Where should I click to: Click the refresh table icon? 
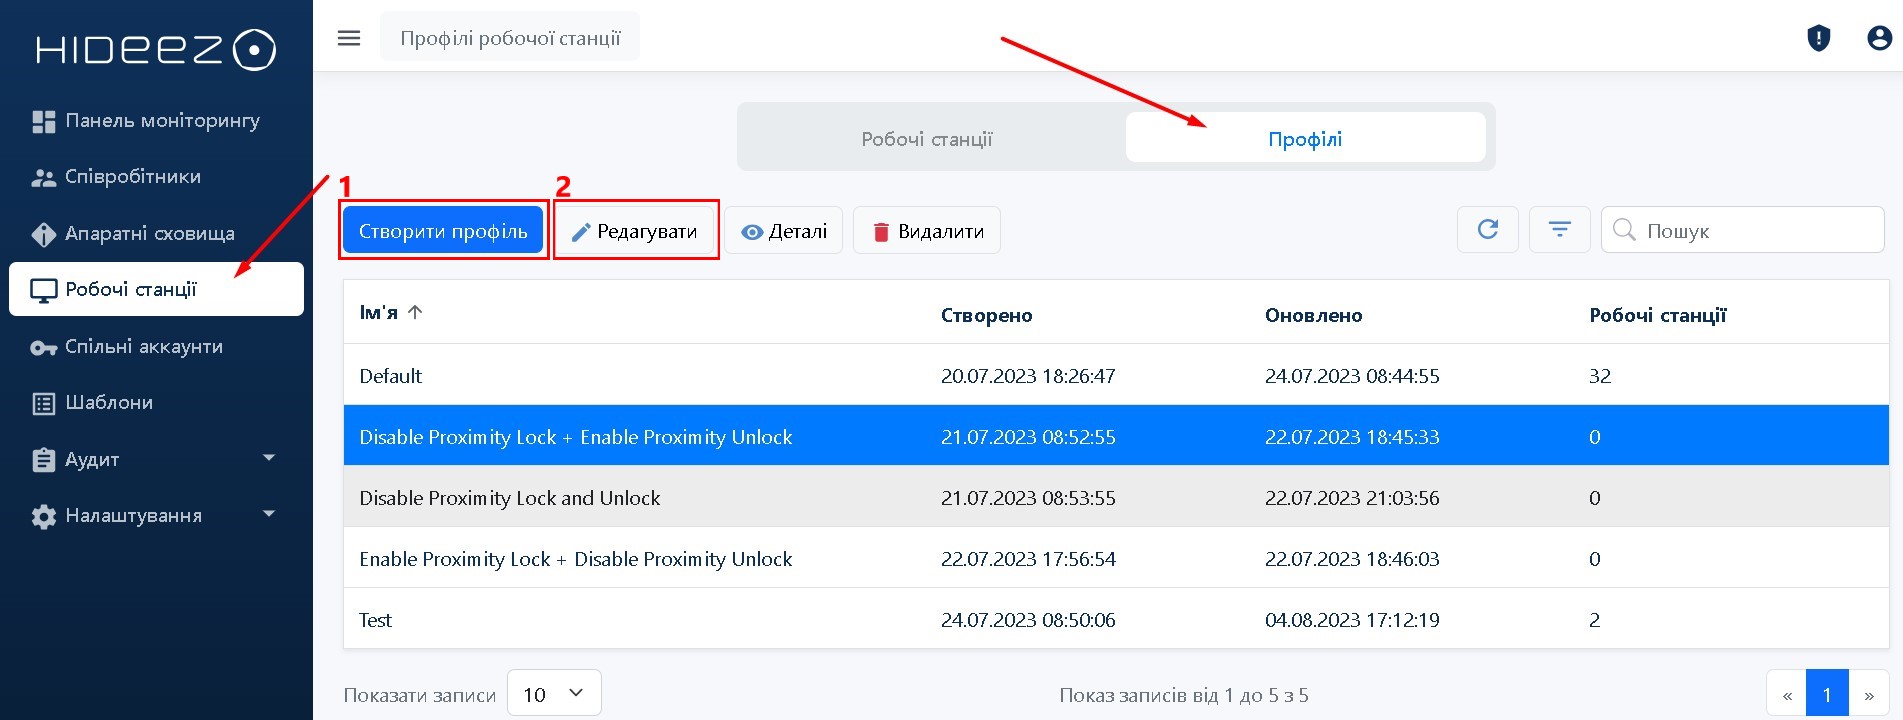1487,230
